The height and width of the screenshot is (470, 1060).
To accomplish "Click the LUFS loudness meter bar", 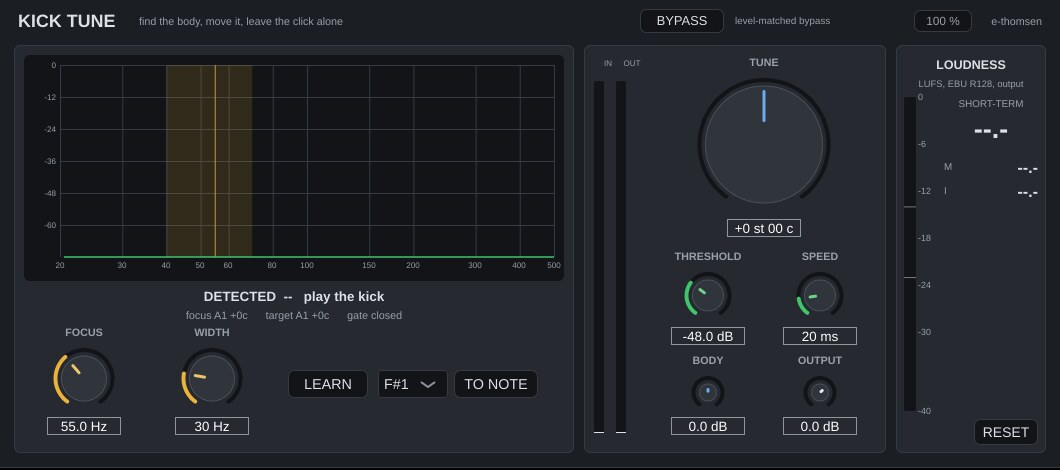I will tap(910, 254).
